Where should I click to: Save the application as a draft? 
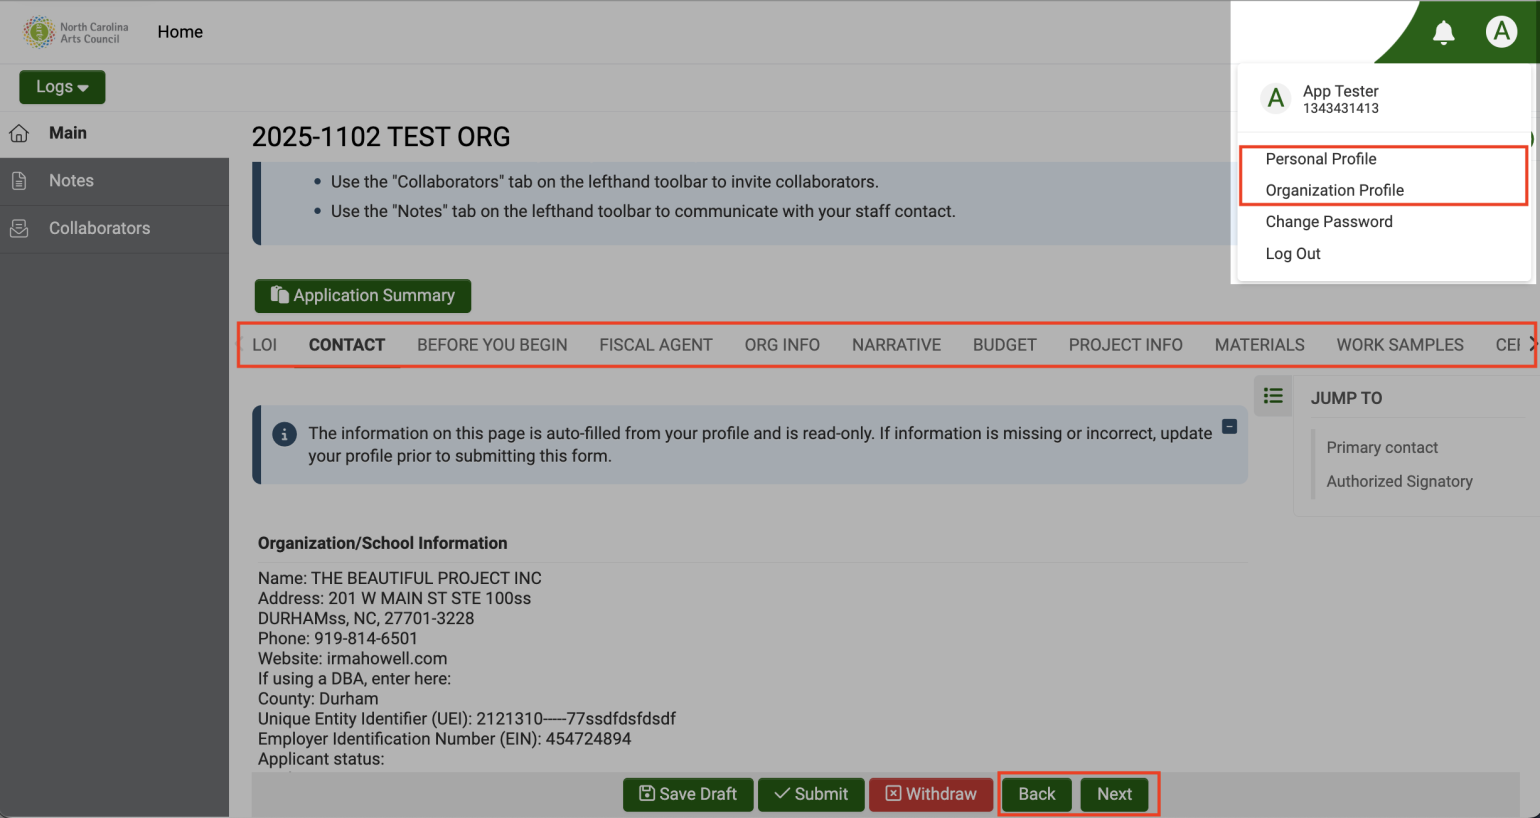[x=688, y=794]
